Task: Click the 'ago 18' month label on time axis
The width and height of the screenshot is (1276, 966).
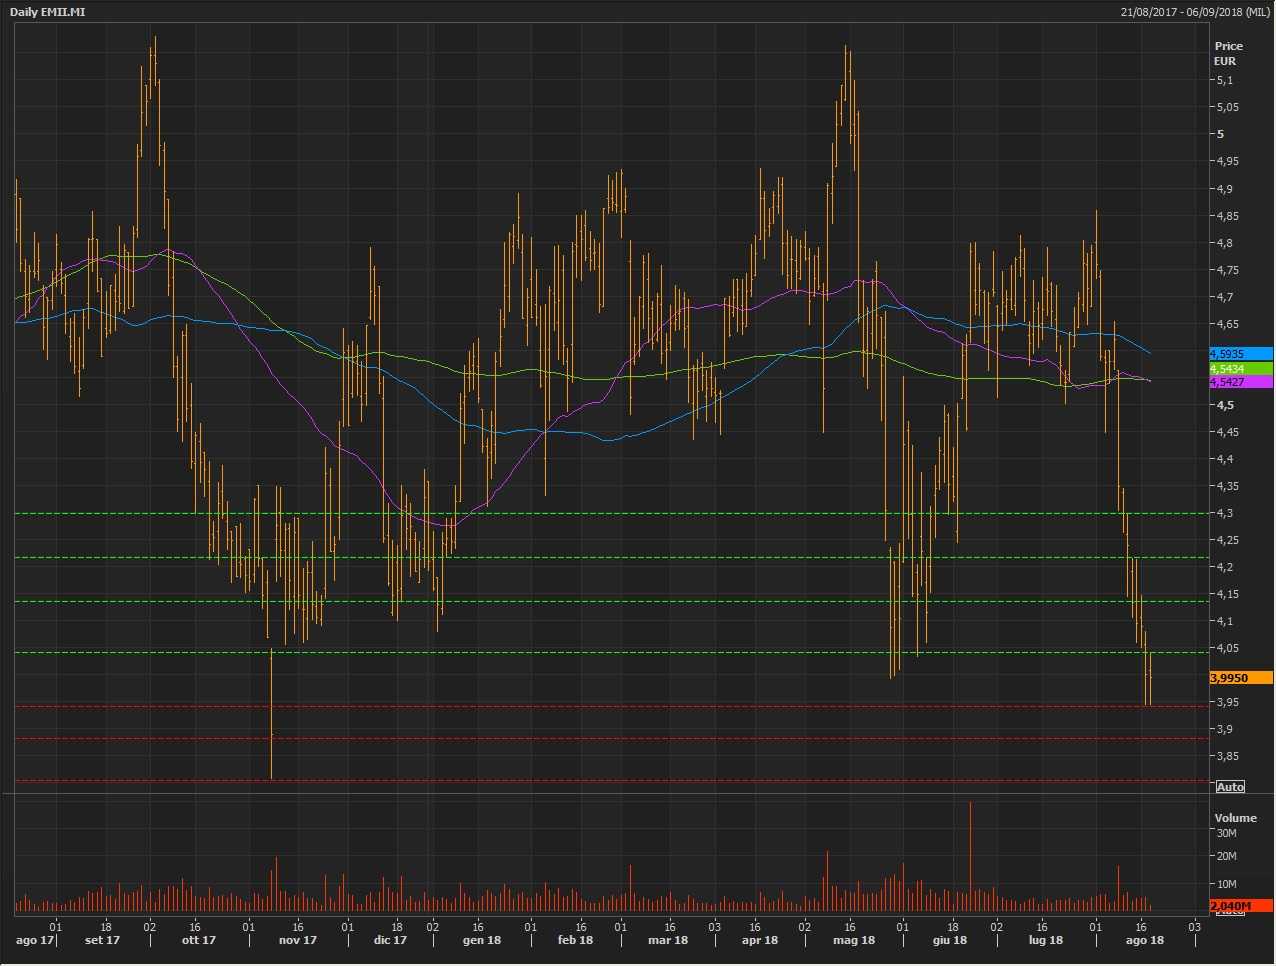Action: tap(1144, 940)
